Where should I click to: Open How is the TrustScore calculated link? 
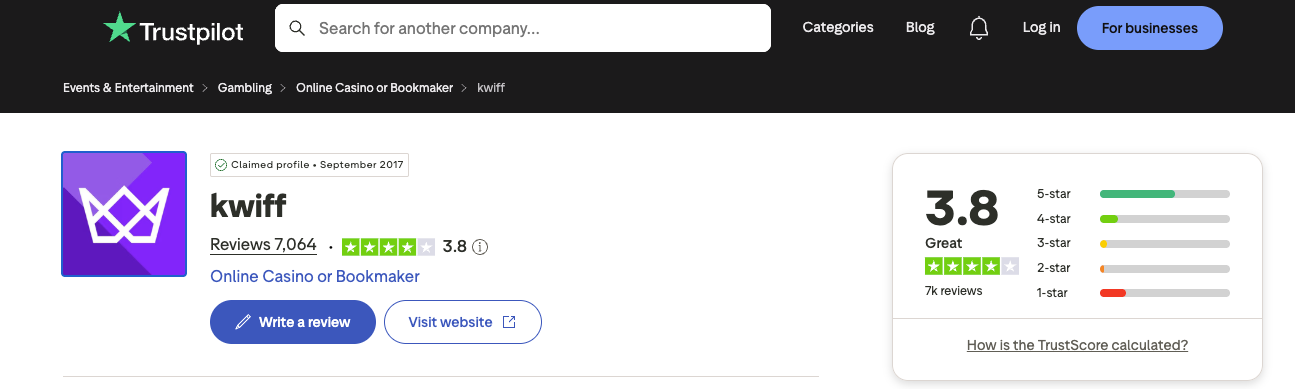(x=1077, y=345)
